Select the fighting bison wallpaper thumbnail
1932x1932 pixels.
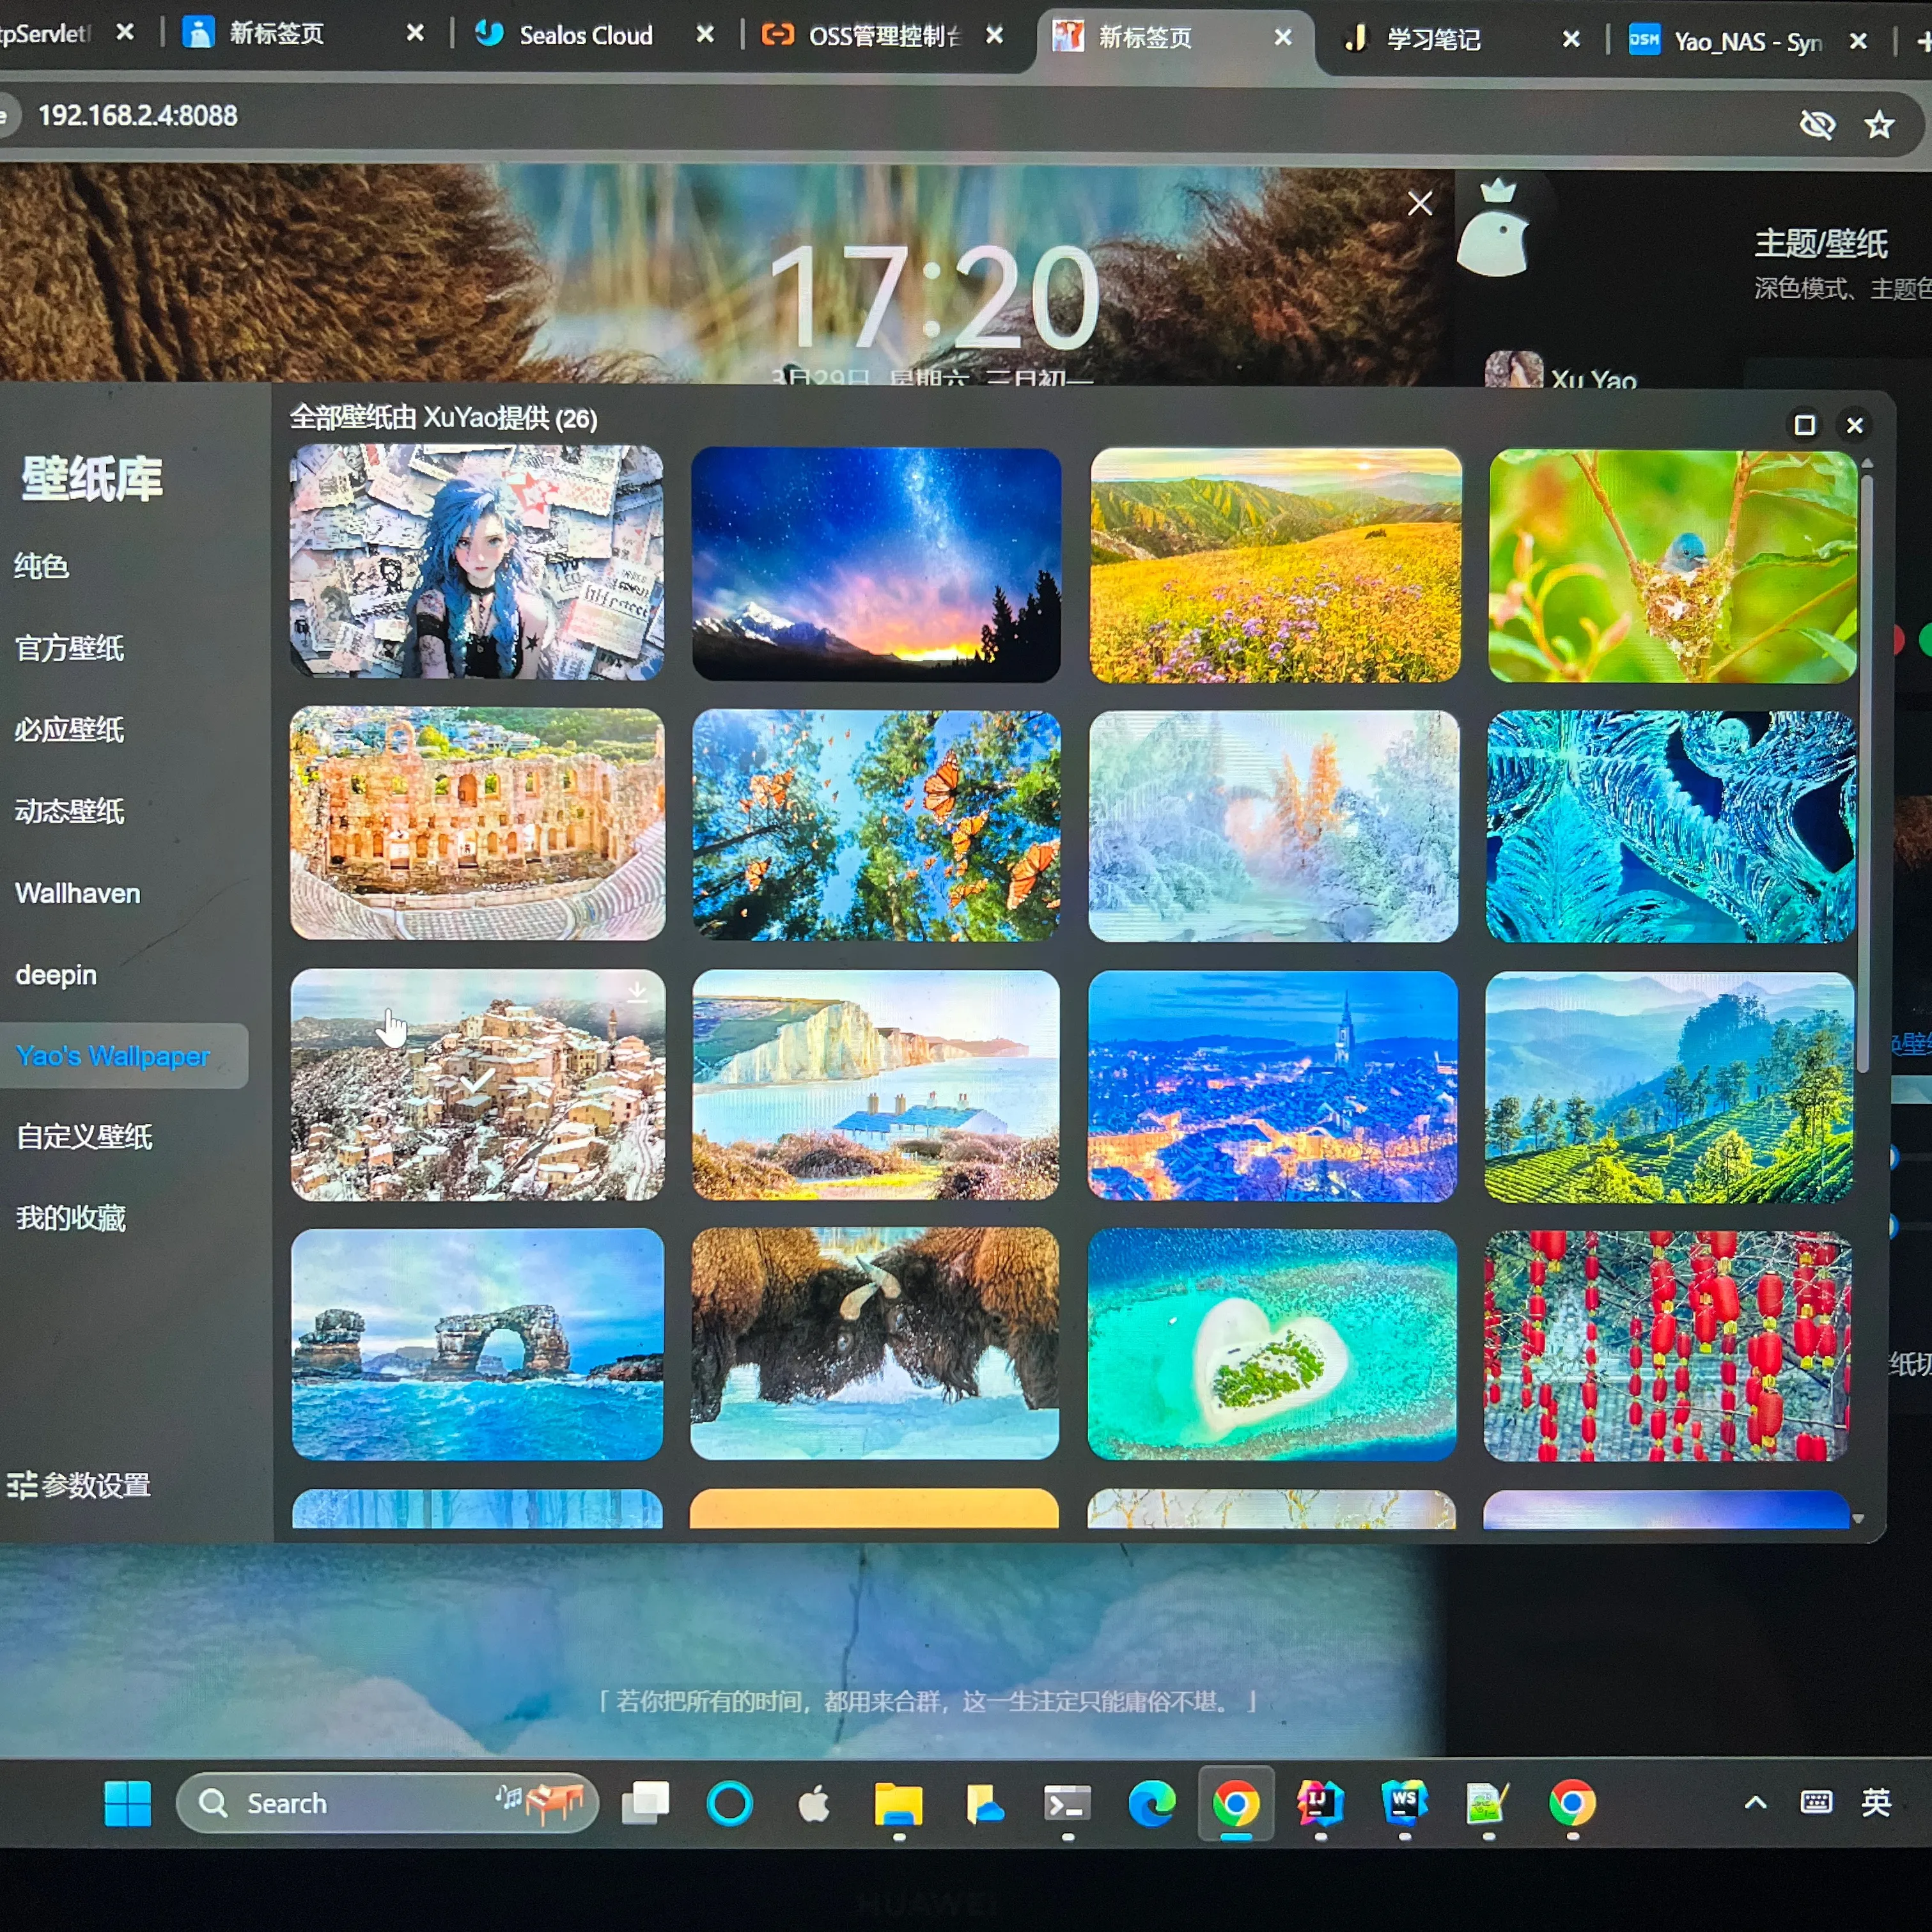click(874, 1343)
